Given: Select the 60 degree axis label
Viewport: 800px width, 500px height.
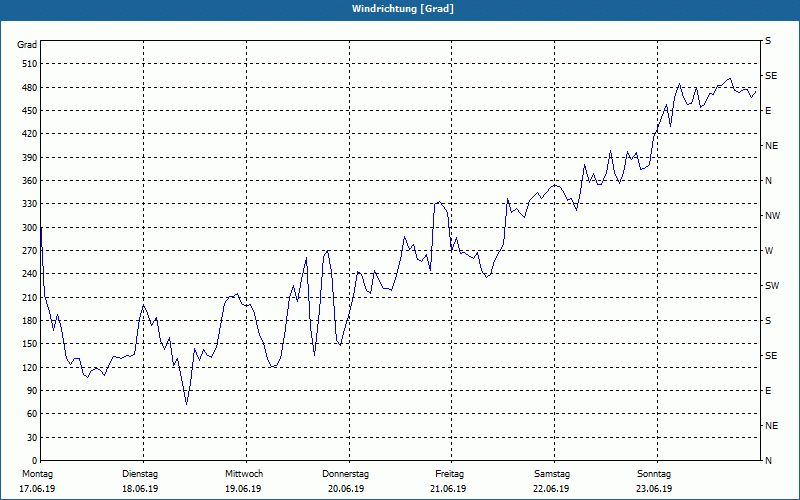Looking at the screenshot, I should (32, 414).
